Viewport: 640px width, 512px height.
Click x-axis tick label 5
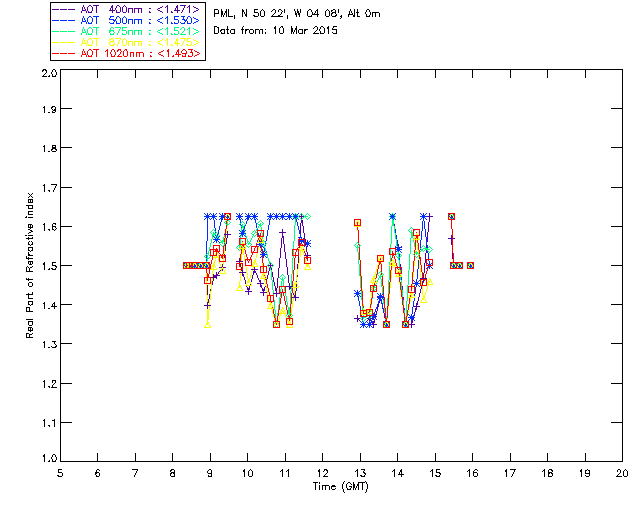[x=60, y=473]
